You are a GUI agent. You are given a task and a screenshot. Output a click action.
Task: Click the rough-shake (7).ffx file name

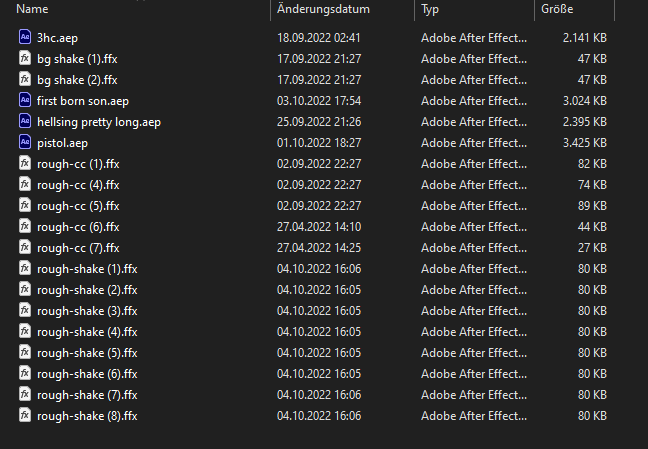(x=87, y=394)
